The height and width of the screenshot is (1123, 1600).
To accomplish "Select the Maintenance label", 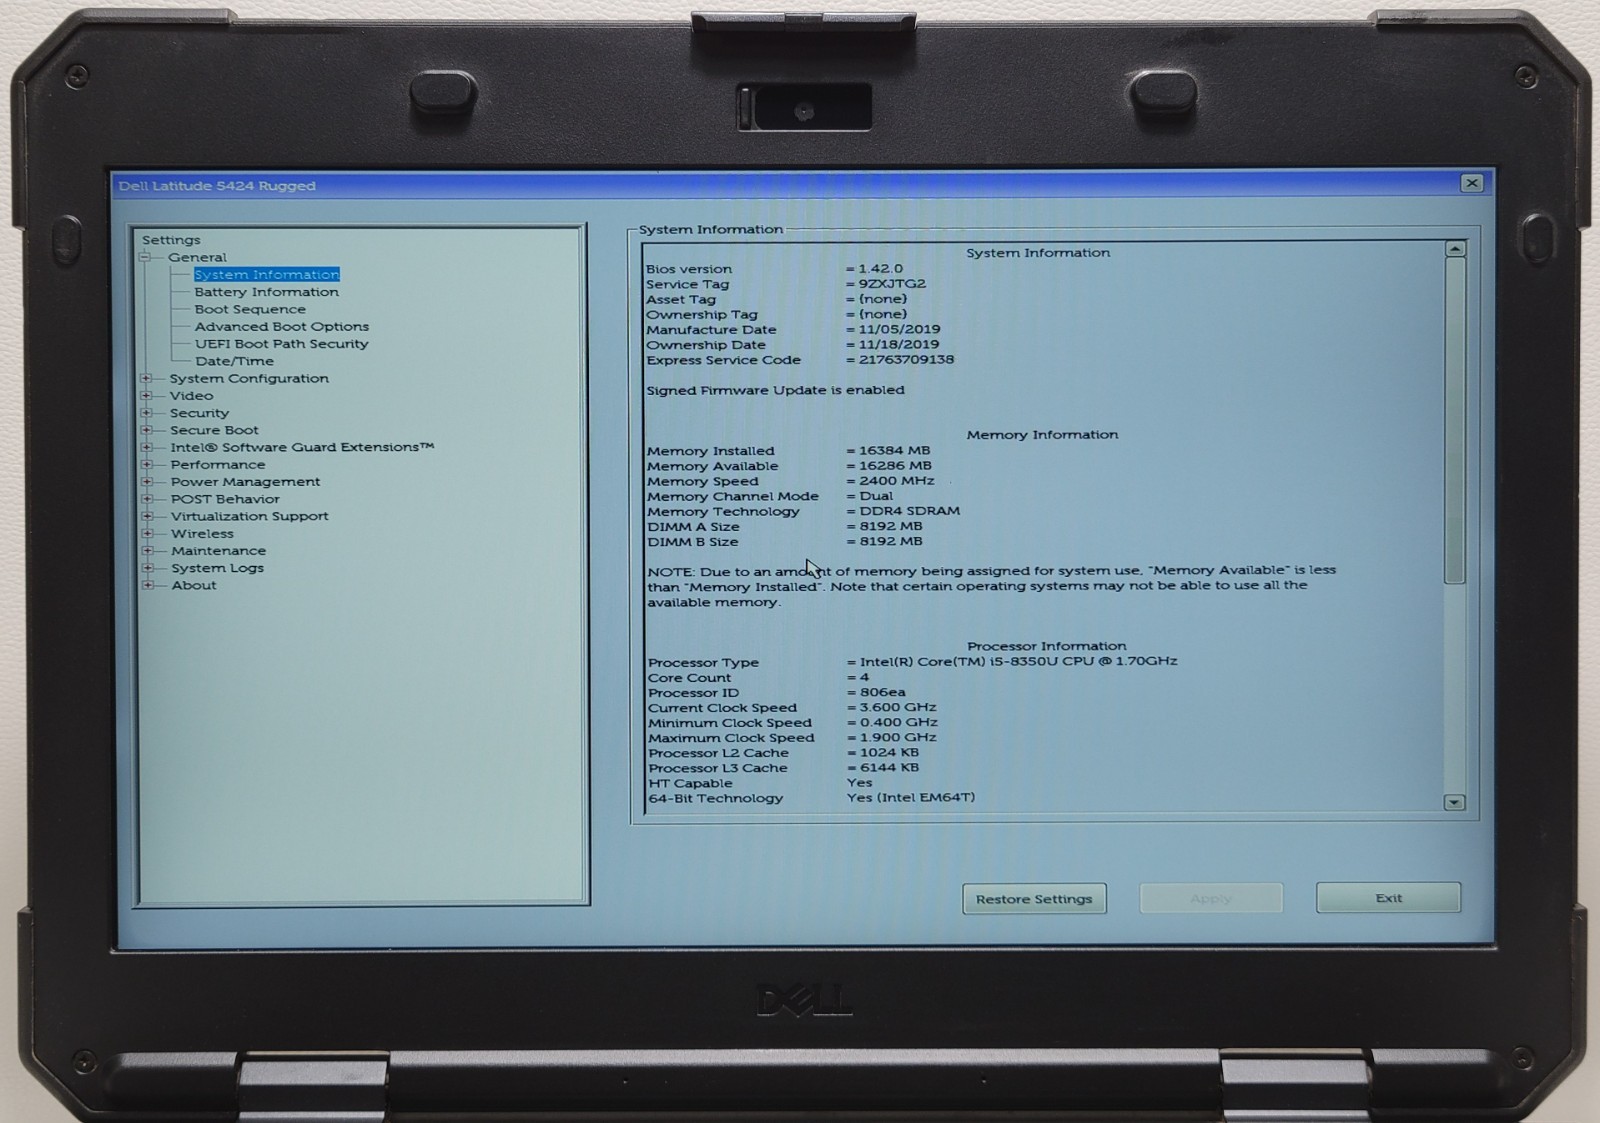I will click(218, 550).
